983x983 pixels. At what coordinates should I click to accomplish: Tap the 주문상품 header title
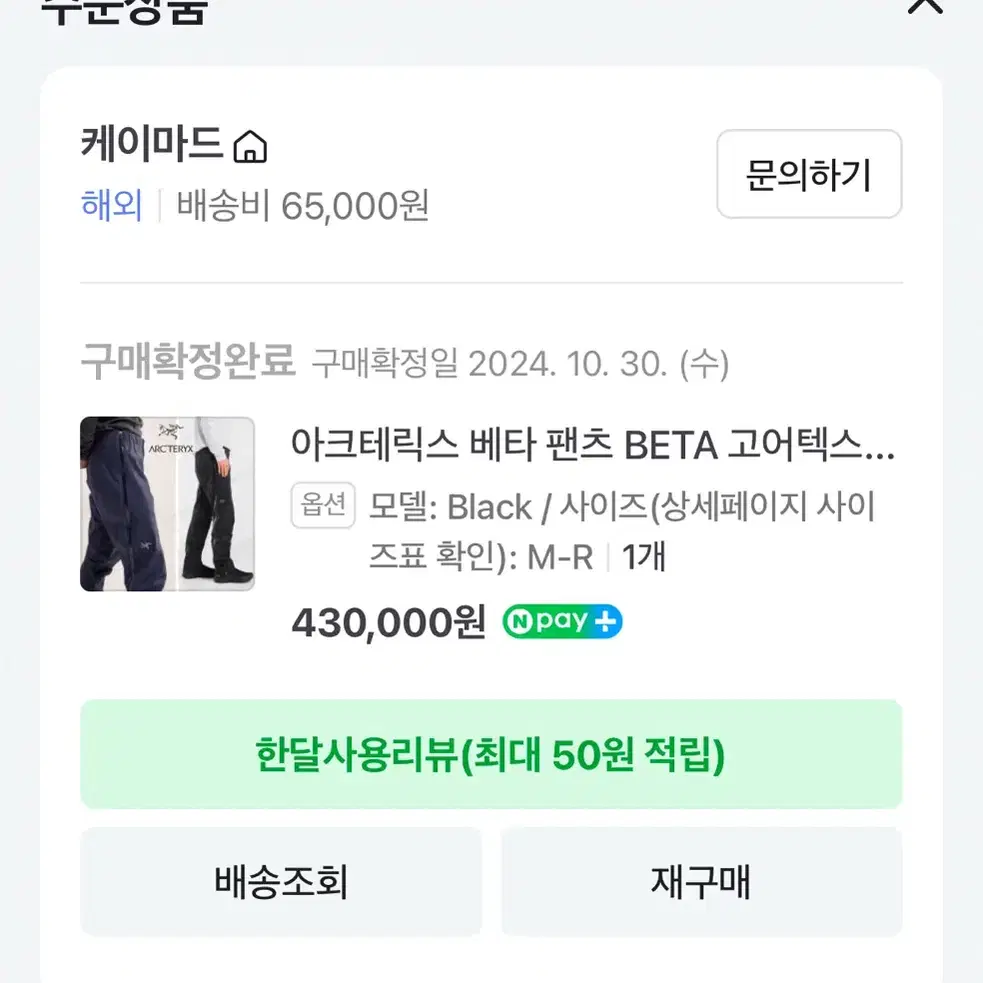(124, 11)
